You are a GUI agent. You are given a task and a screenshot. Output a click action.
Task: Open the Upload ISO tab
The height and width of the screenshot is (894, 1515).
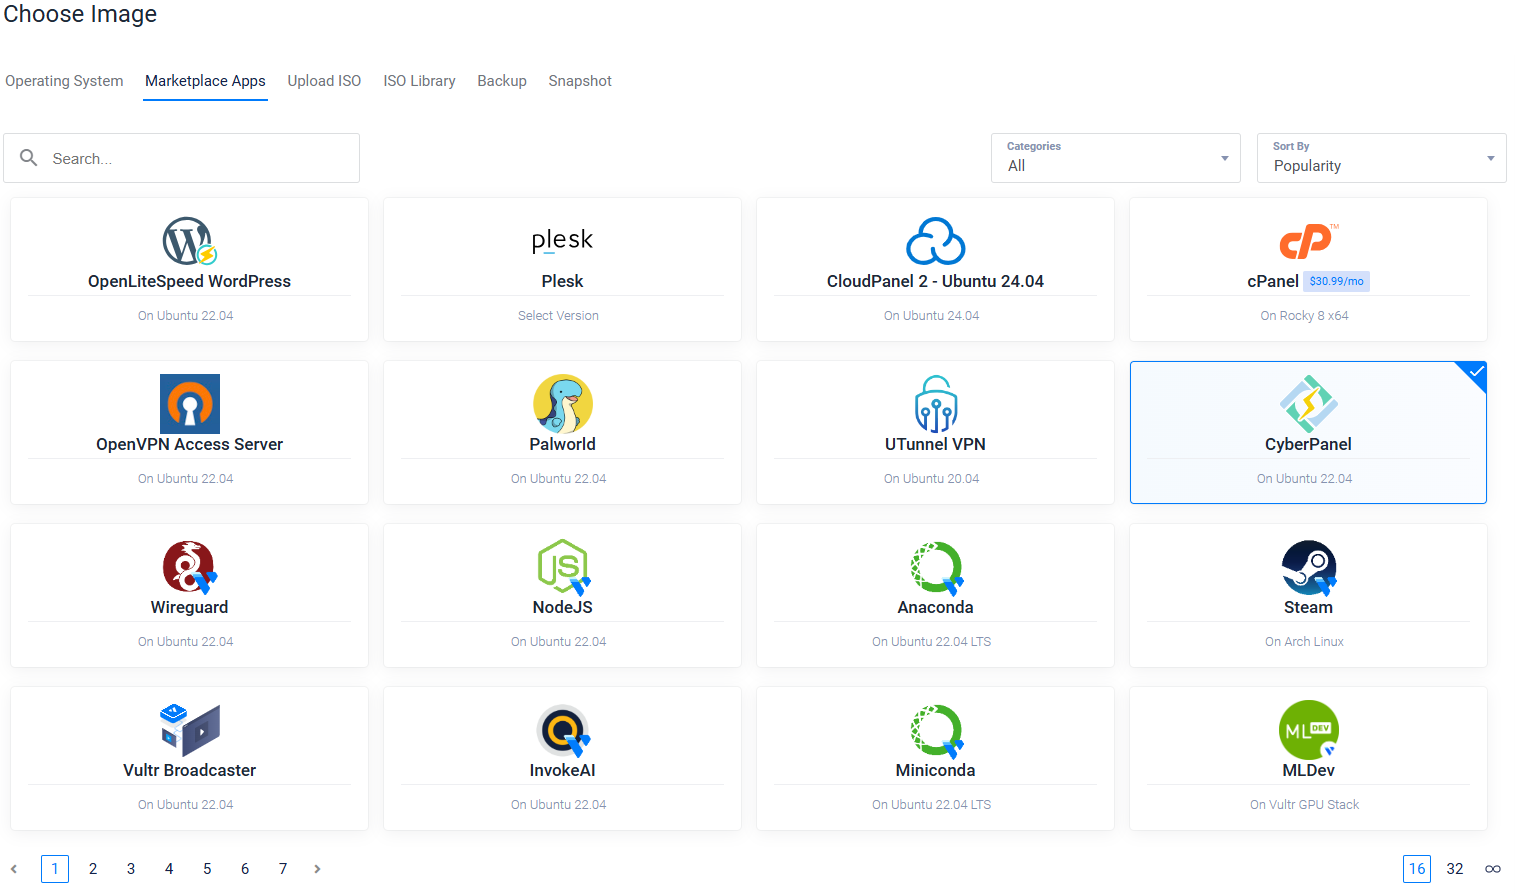pos(324,81)
